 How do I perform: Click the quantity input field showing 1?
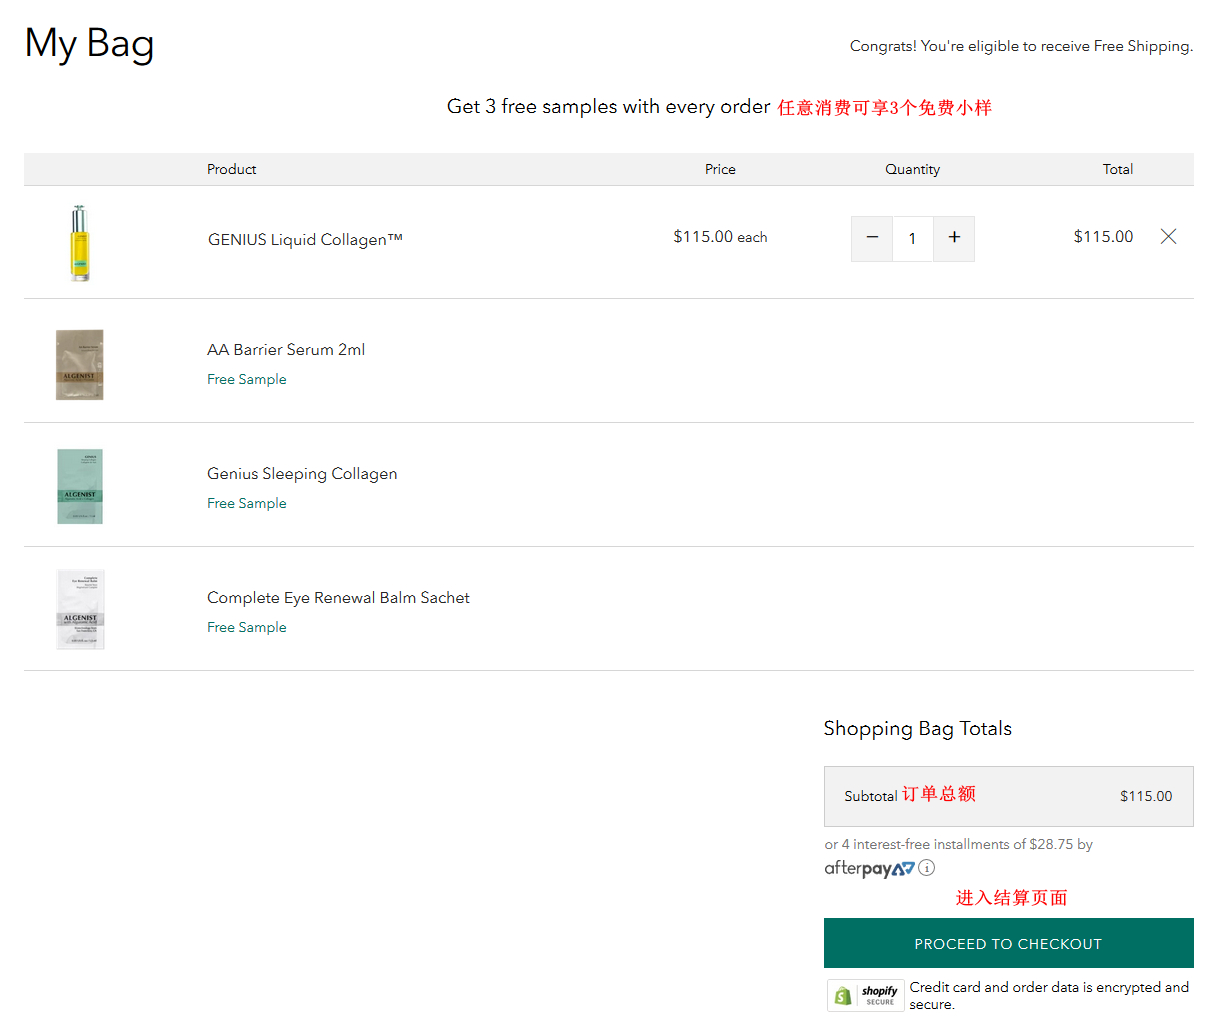click(912, 238)
